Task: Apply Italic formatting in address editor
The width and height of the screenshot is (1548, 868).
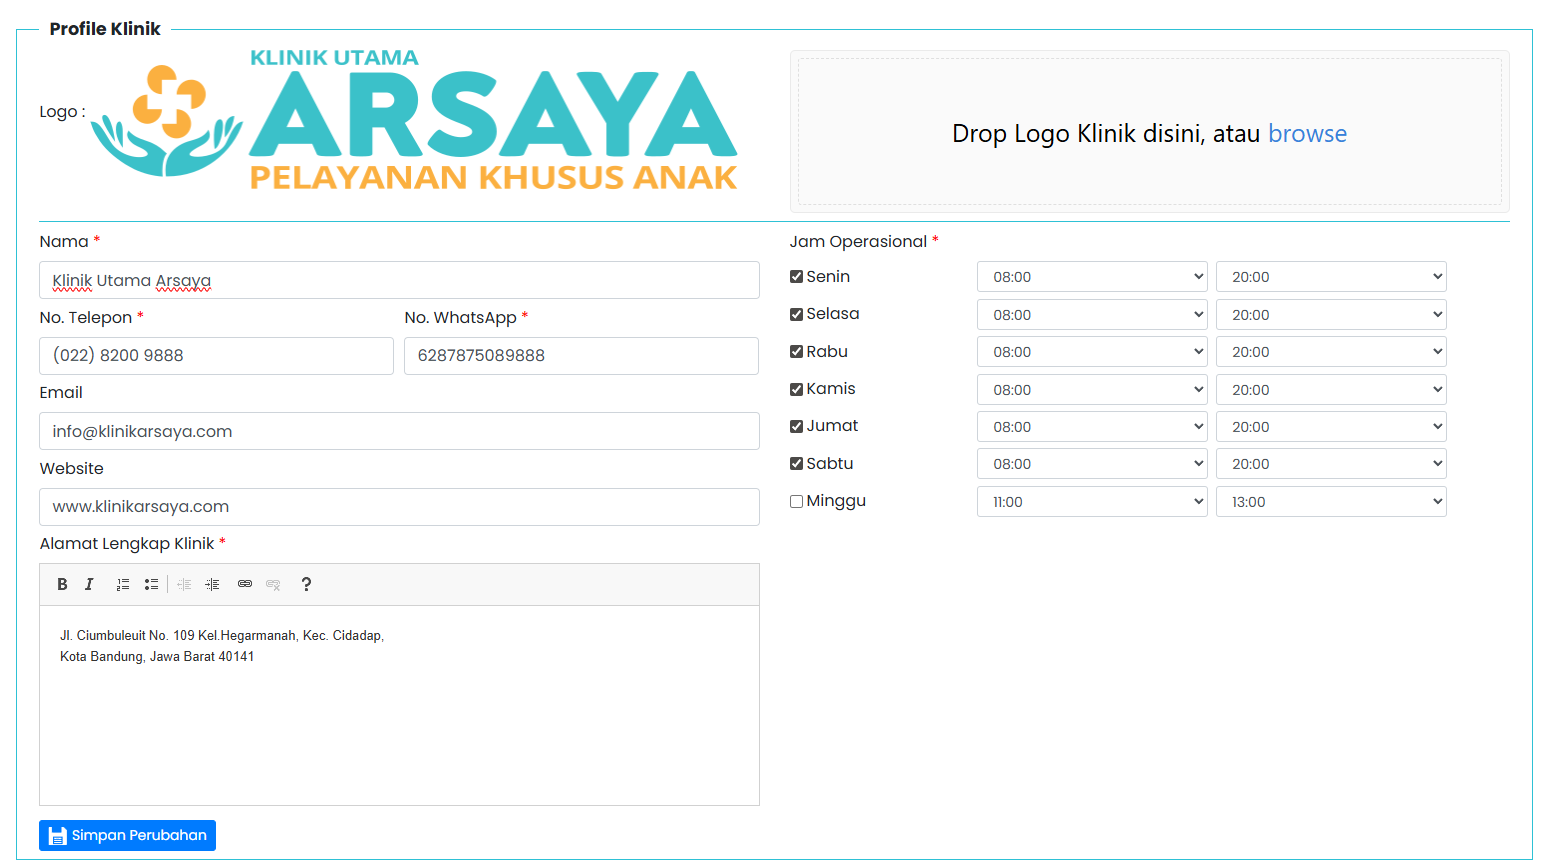Action: tap(89, 584)
